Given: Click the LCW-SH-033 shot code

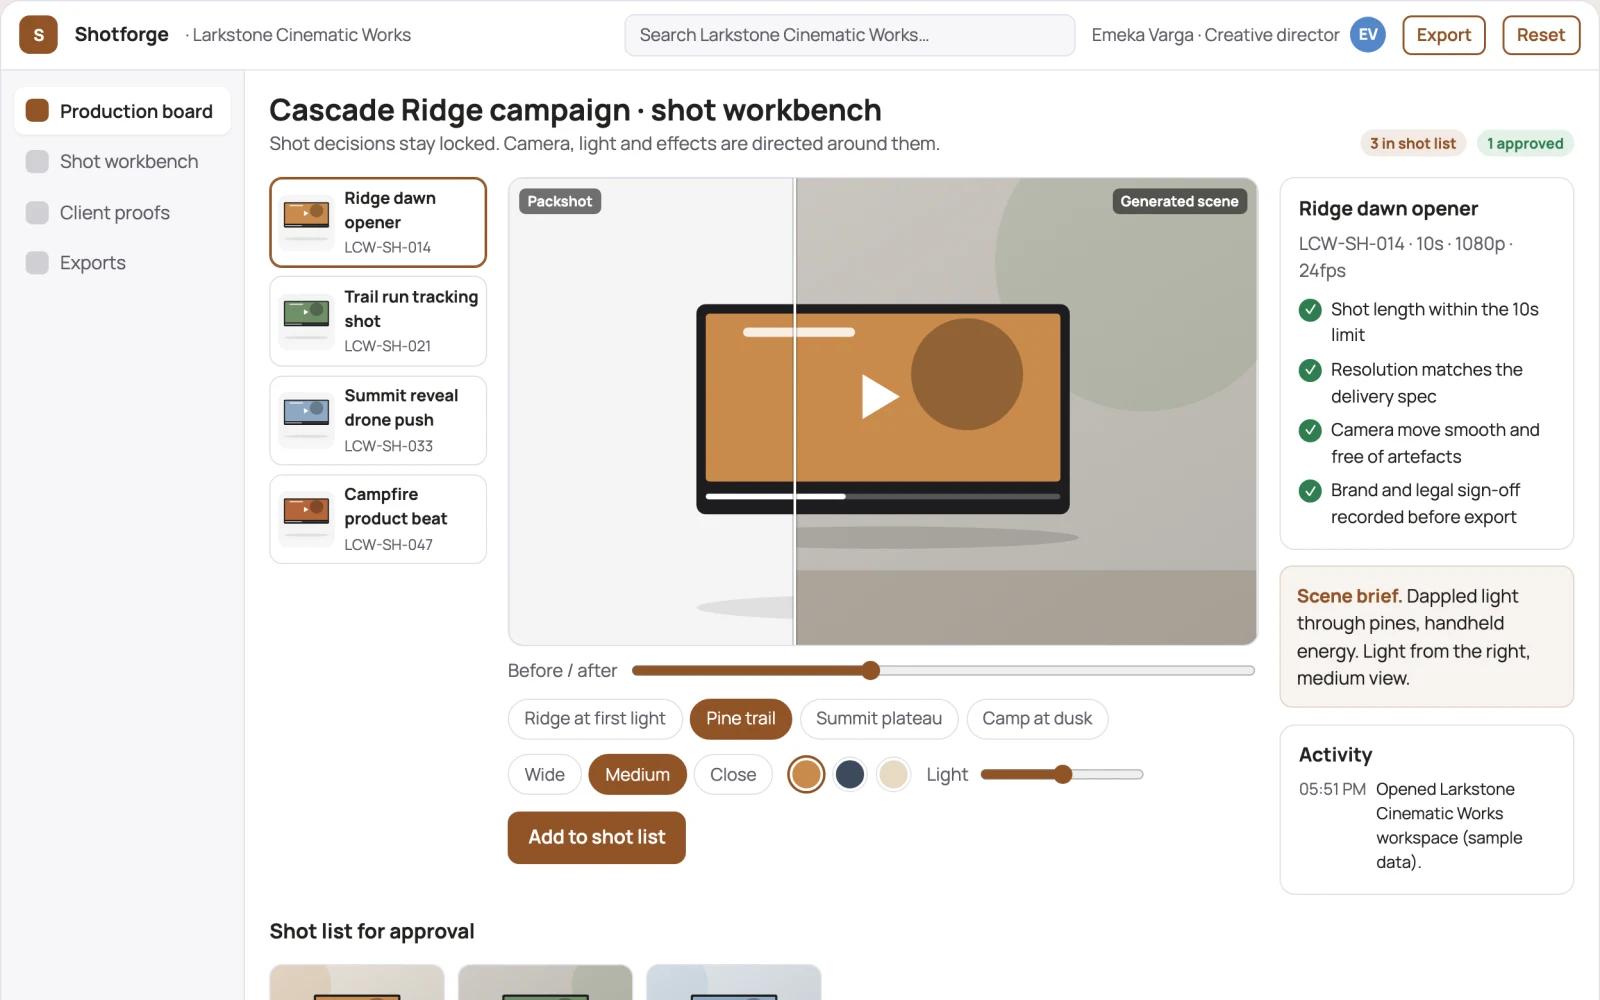Looking at the screenshot, I should coord(389,446).
